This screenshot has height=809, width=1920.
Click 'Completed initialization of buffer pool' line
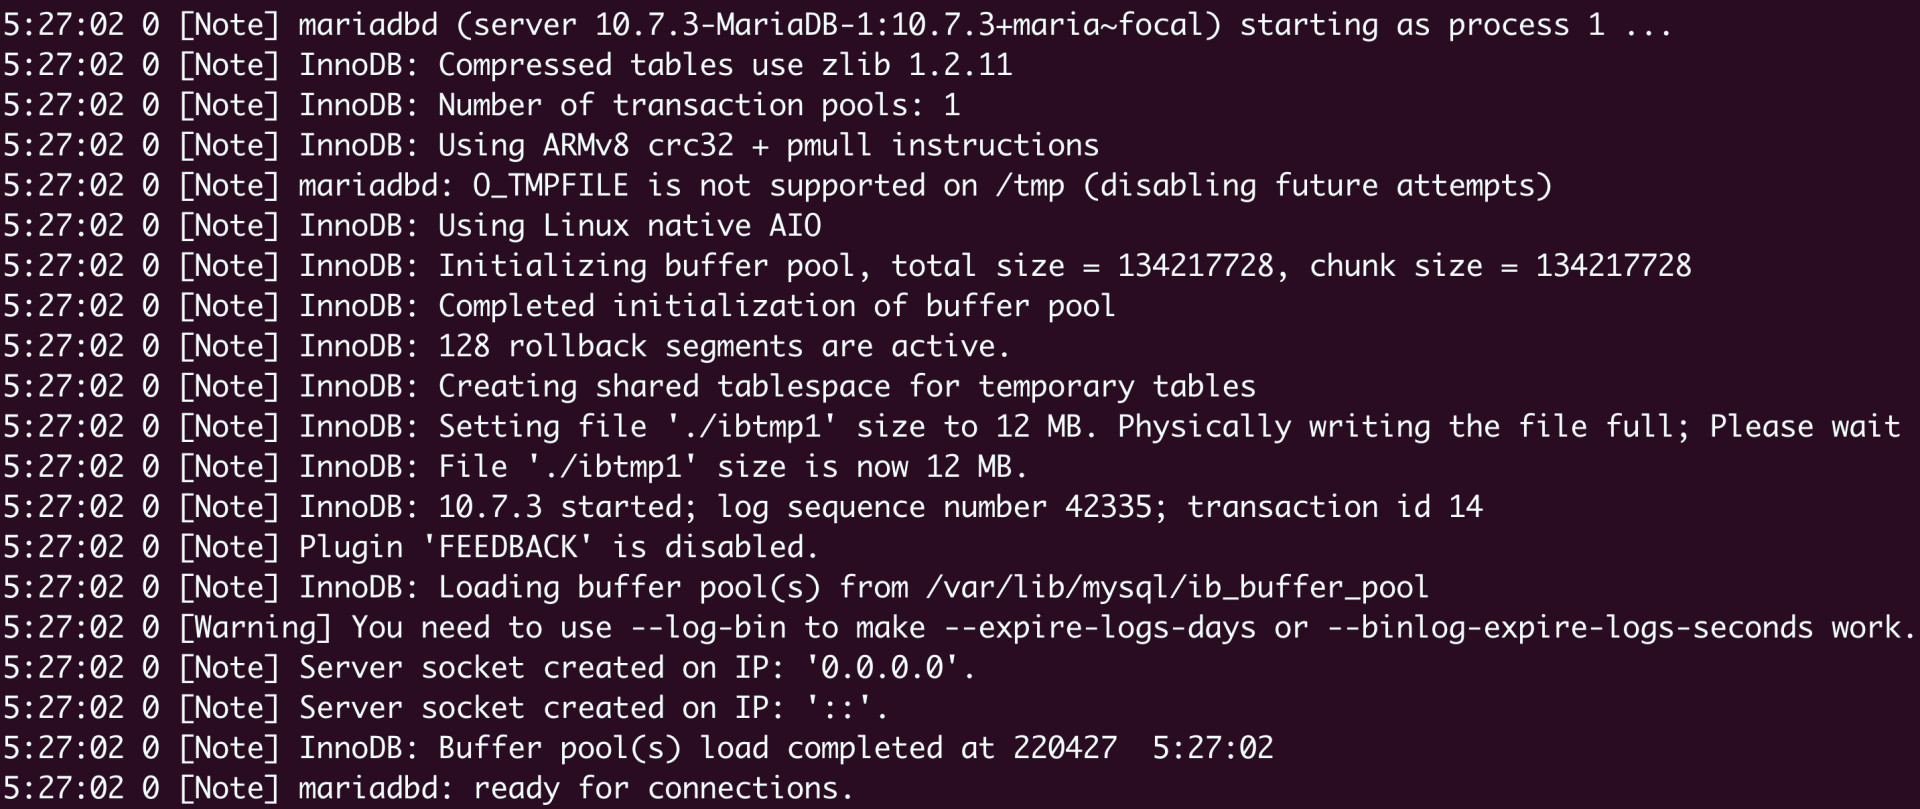pos(776,306)
